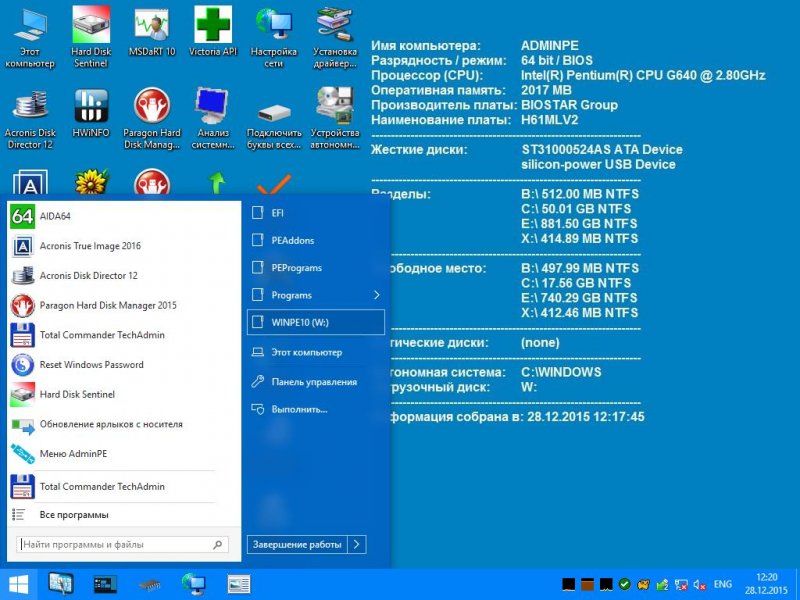The width and height of the screenshot is (800, 600).
Task: Select the Paragon Hard Disk Manag... desktop icon
Action: 152,118
